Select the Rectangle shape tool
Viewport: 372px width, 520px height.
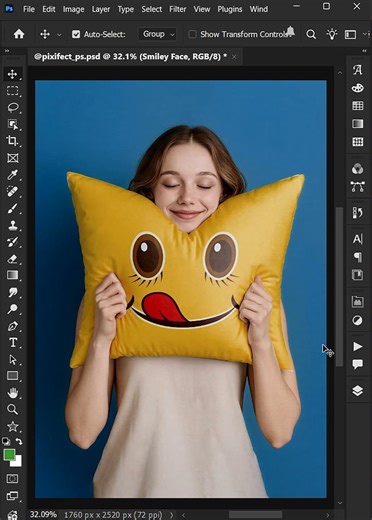[13, 376]
